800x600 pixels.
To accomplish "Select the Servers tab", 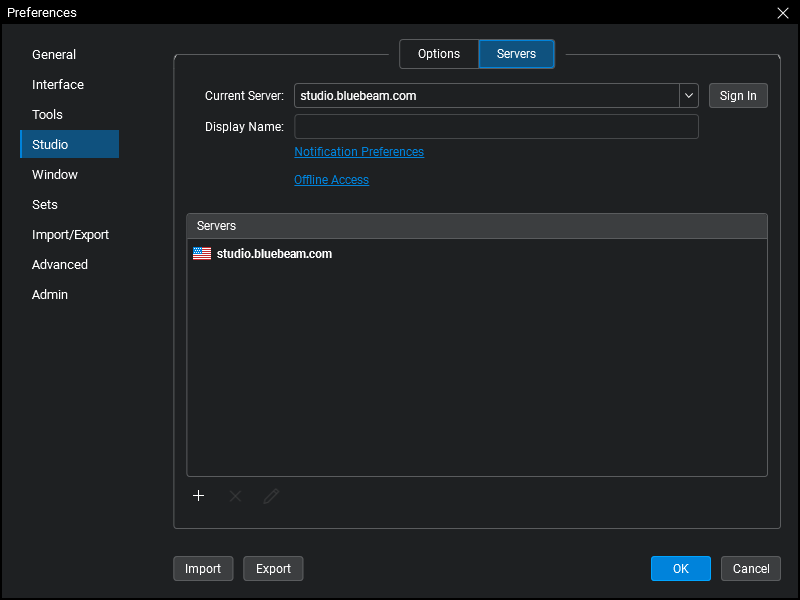I will (x=516, y=54).
